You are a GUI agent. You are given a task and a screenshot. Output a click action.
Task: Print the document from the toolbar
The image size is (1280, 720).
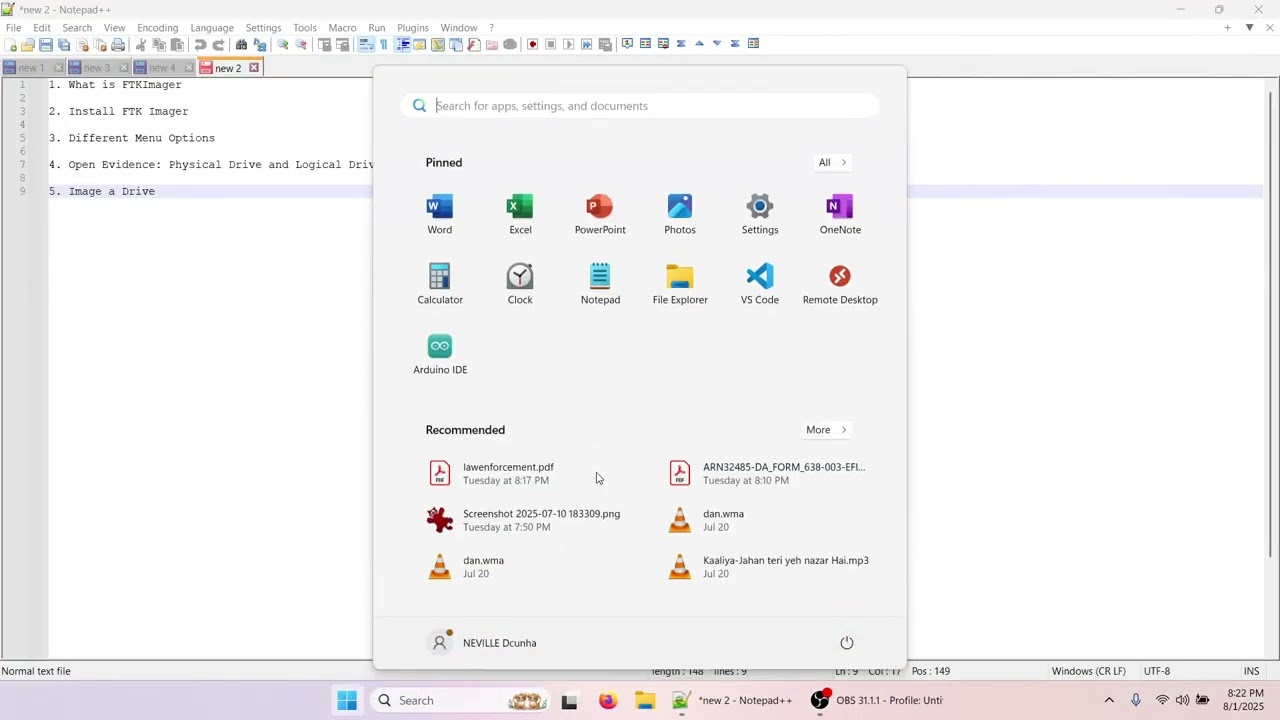point(118,45)
